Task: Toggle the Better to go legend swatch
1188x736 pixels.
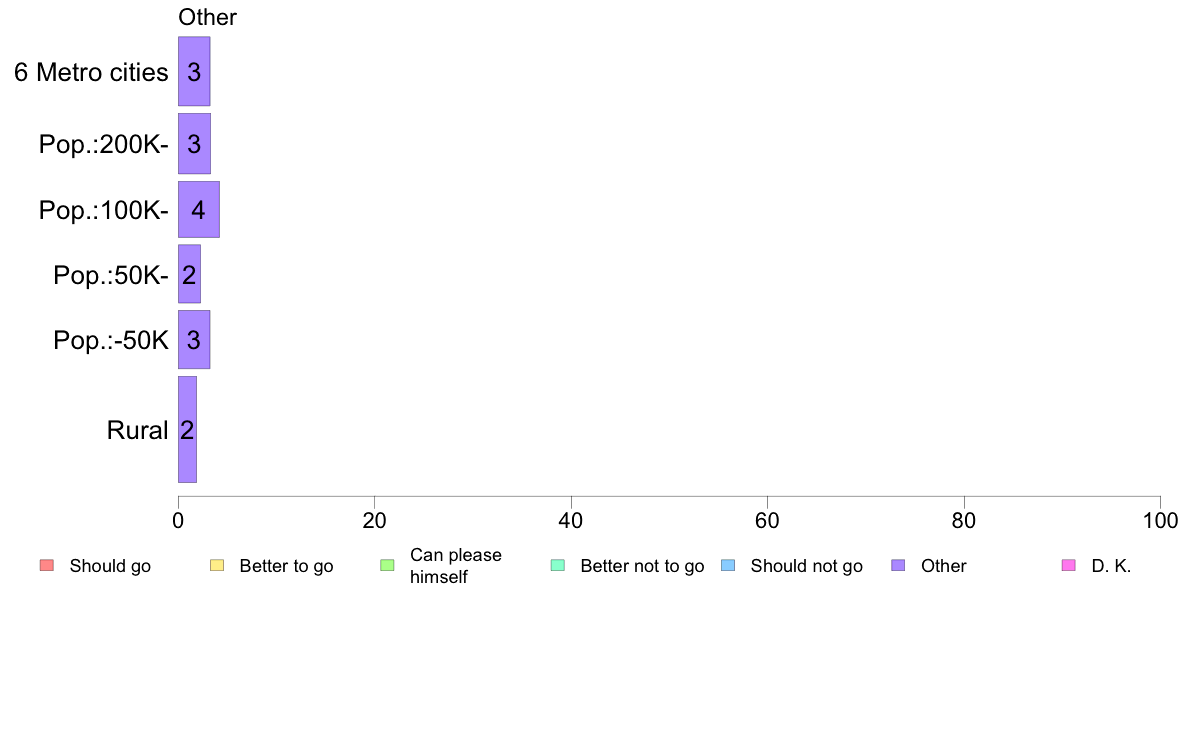Action: pos(217,565)
